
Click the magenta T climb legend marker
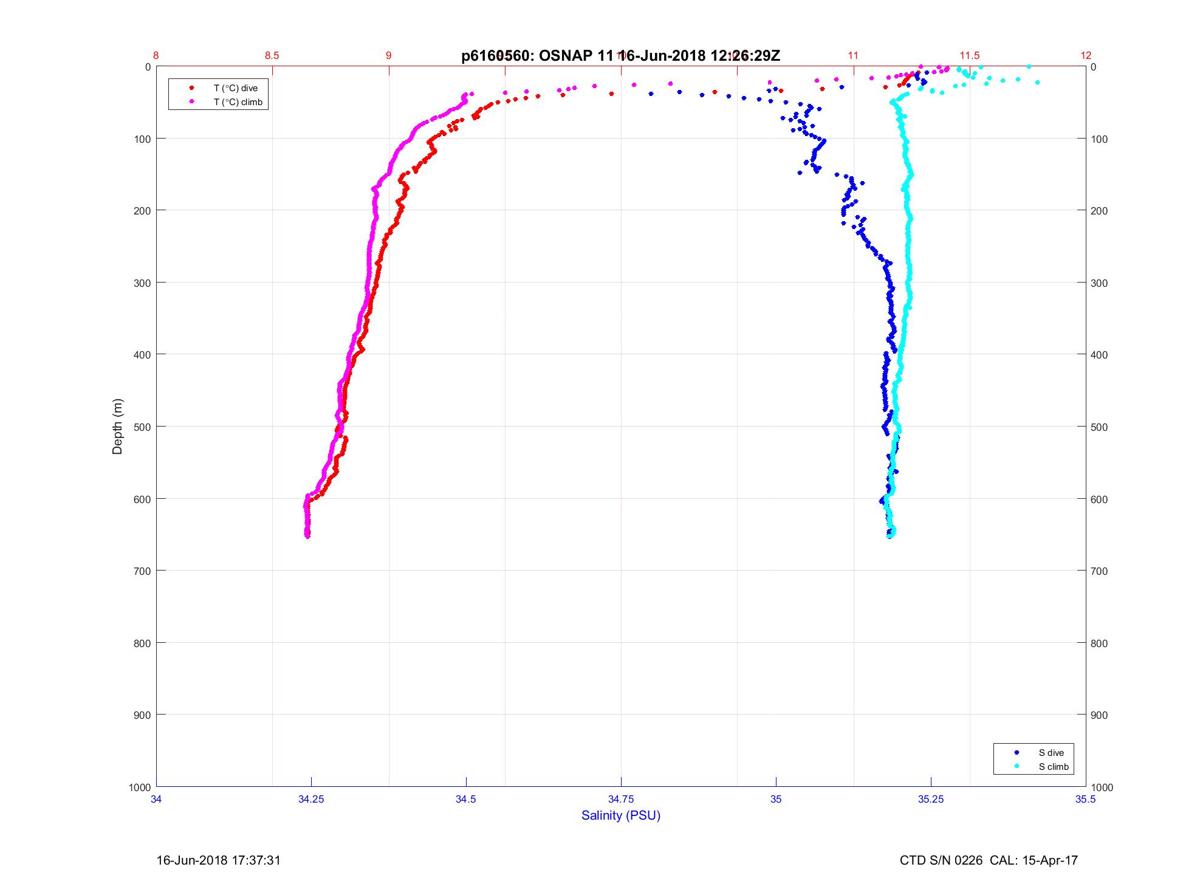[x=191, y=102]
